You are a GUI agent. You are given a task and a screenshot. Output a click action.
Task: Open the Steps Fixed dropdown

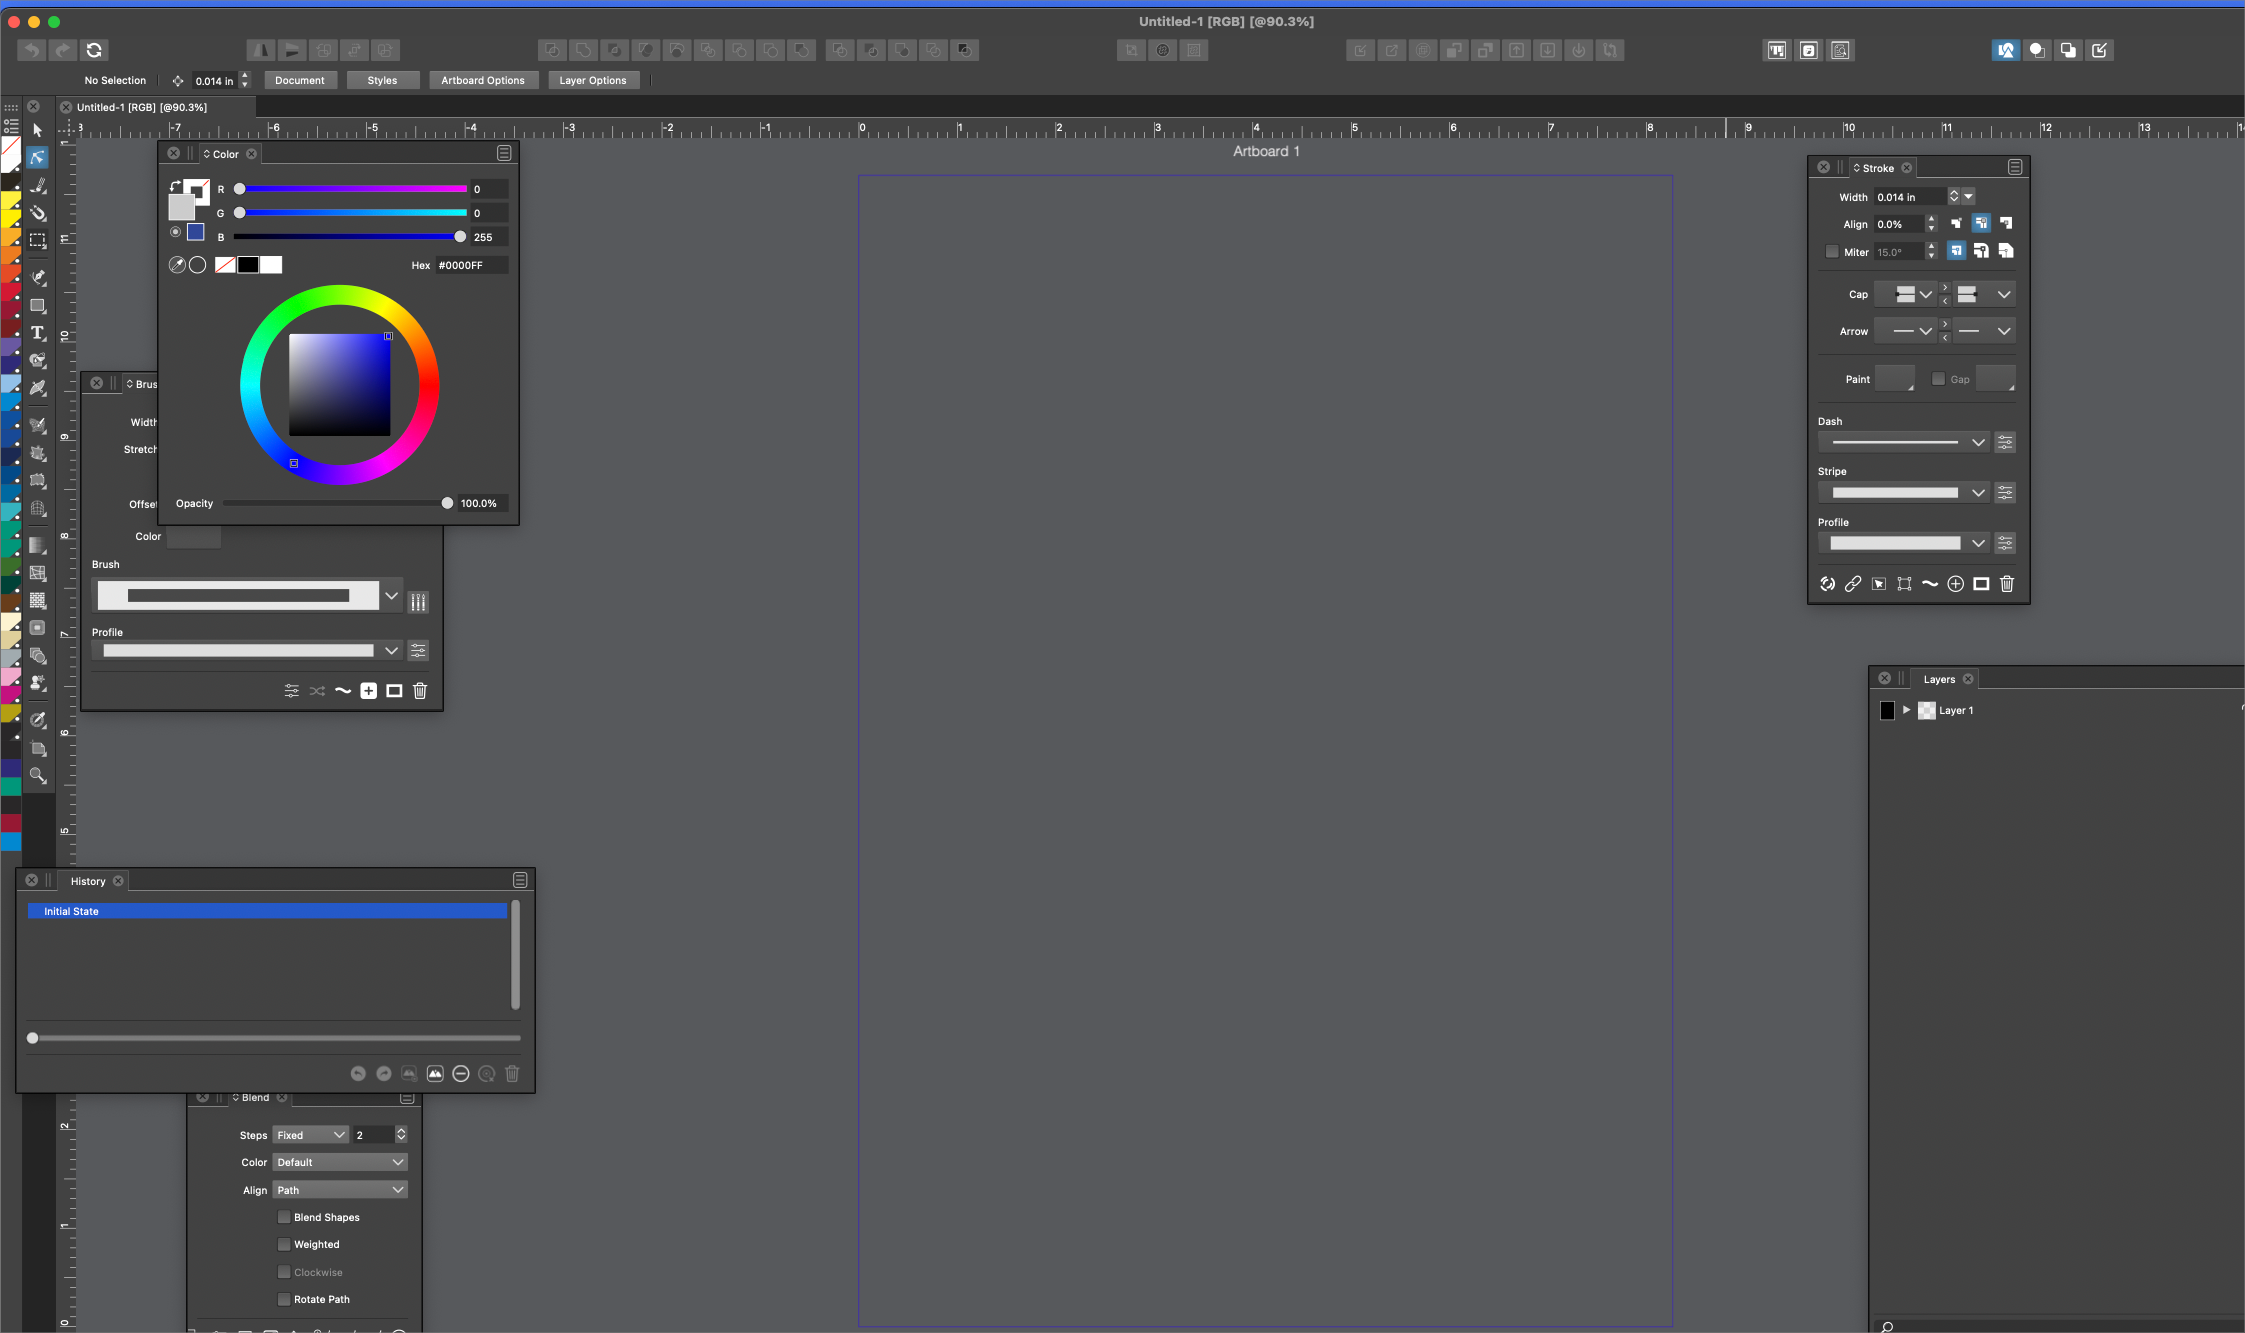click(310, 1135)
